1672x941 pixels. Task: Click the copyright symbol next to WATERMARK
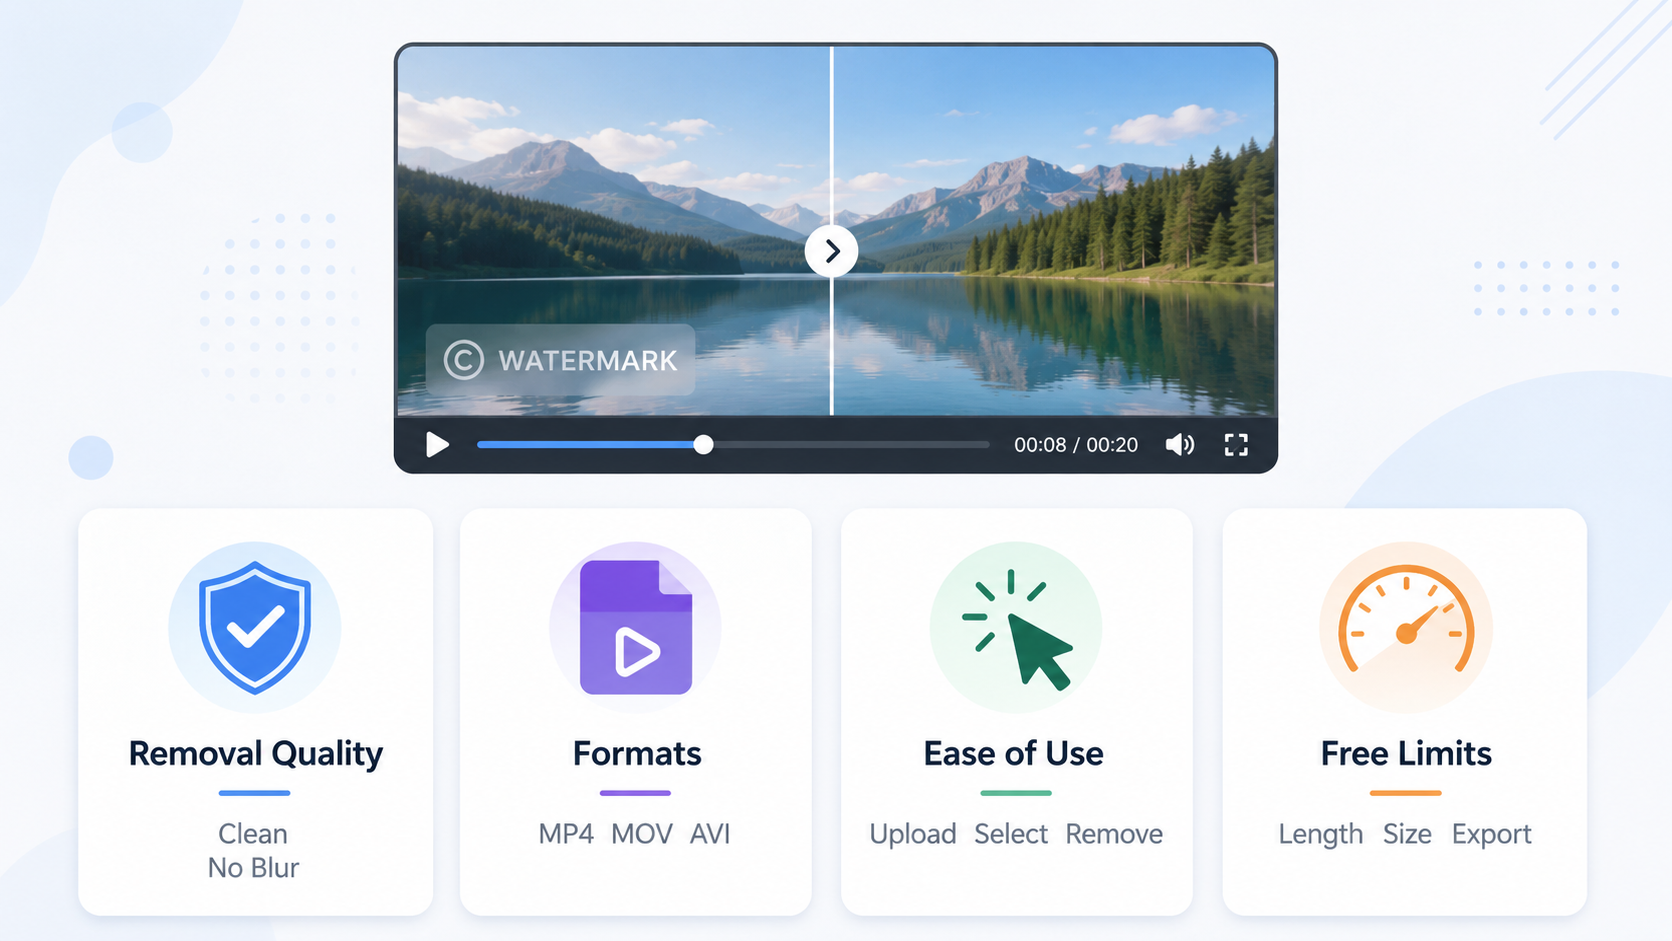[464, 360]
